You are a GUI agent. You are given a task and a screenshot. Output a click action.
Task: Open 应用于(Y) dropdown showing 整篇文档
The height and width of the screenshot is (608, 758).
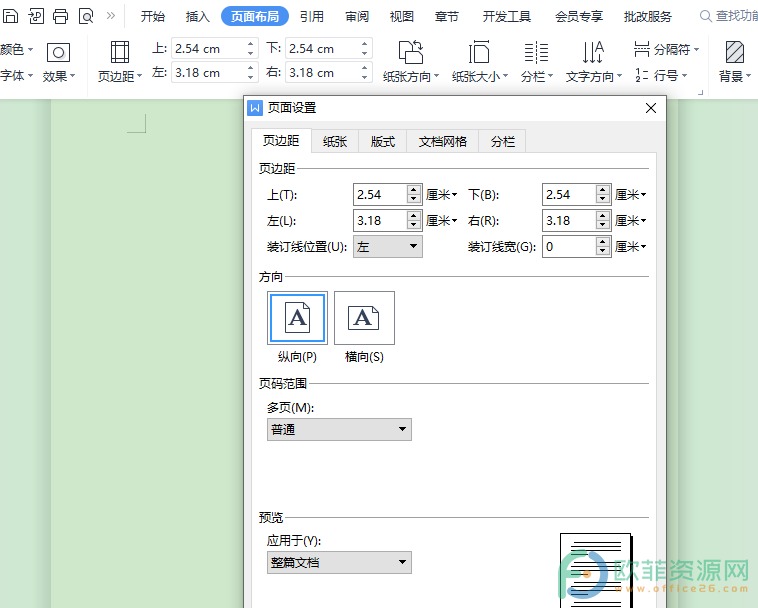(x=339, y=563)
